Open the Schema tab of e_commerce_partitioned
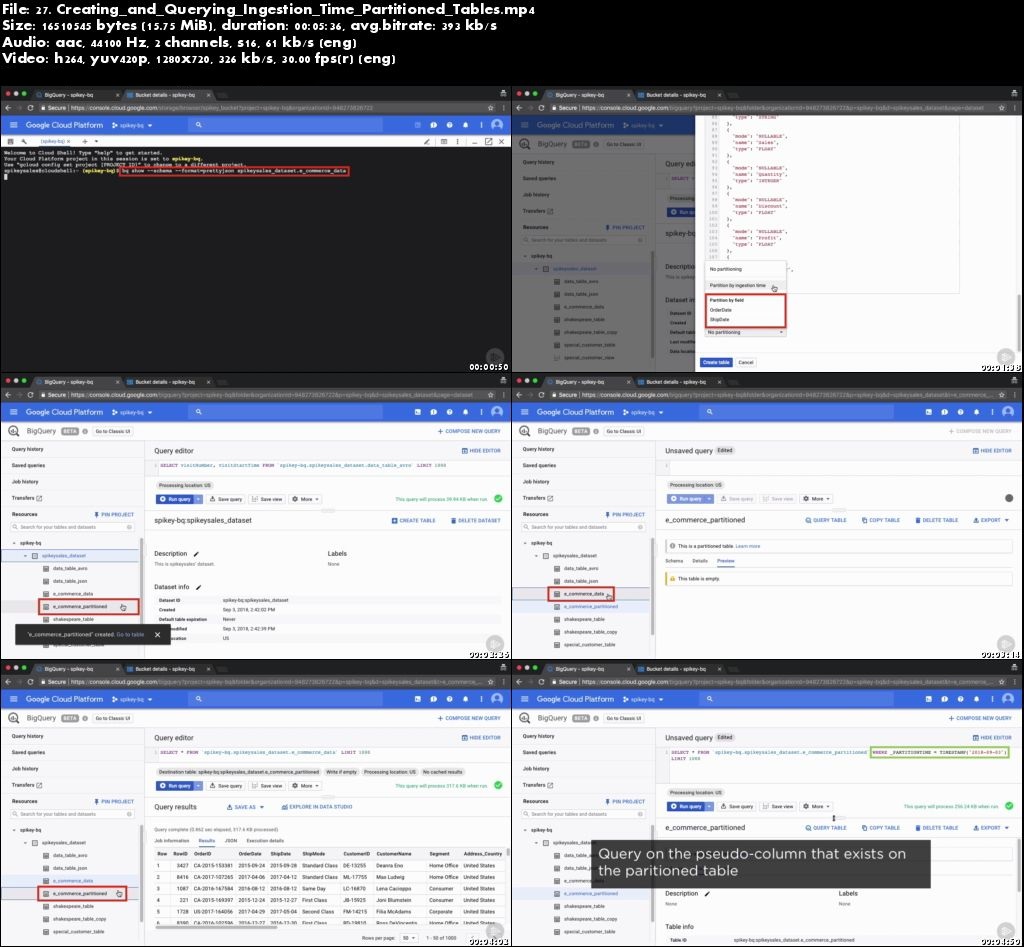 [674, 561]
